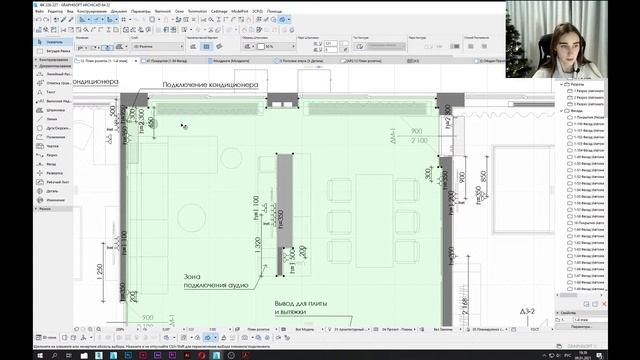This screenshot has width=640, height=360.
Task: Open the Teamwork menu
Action: (x=163, y=11)
